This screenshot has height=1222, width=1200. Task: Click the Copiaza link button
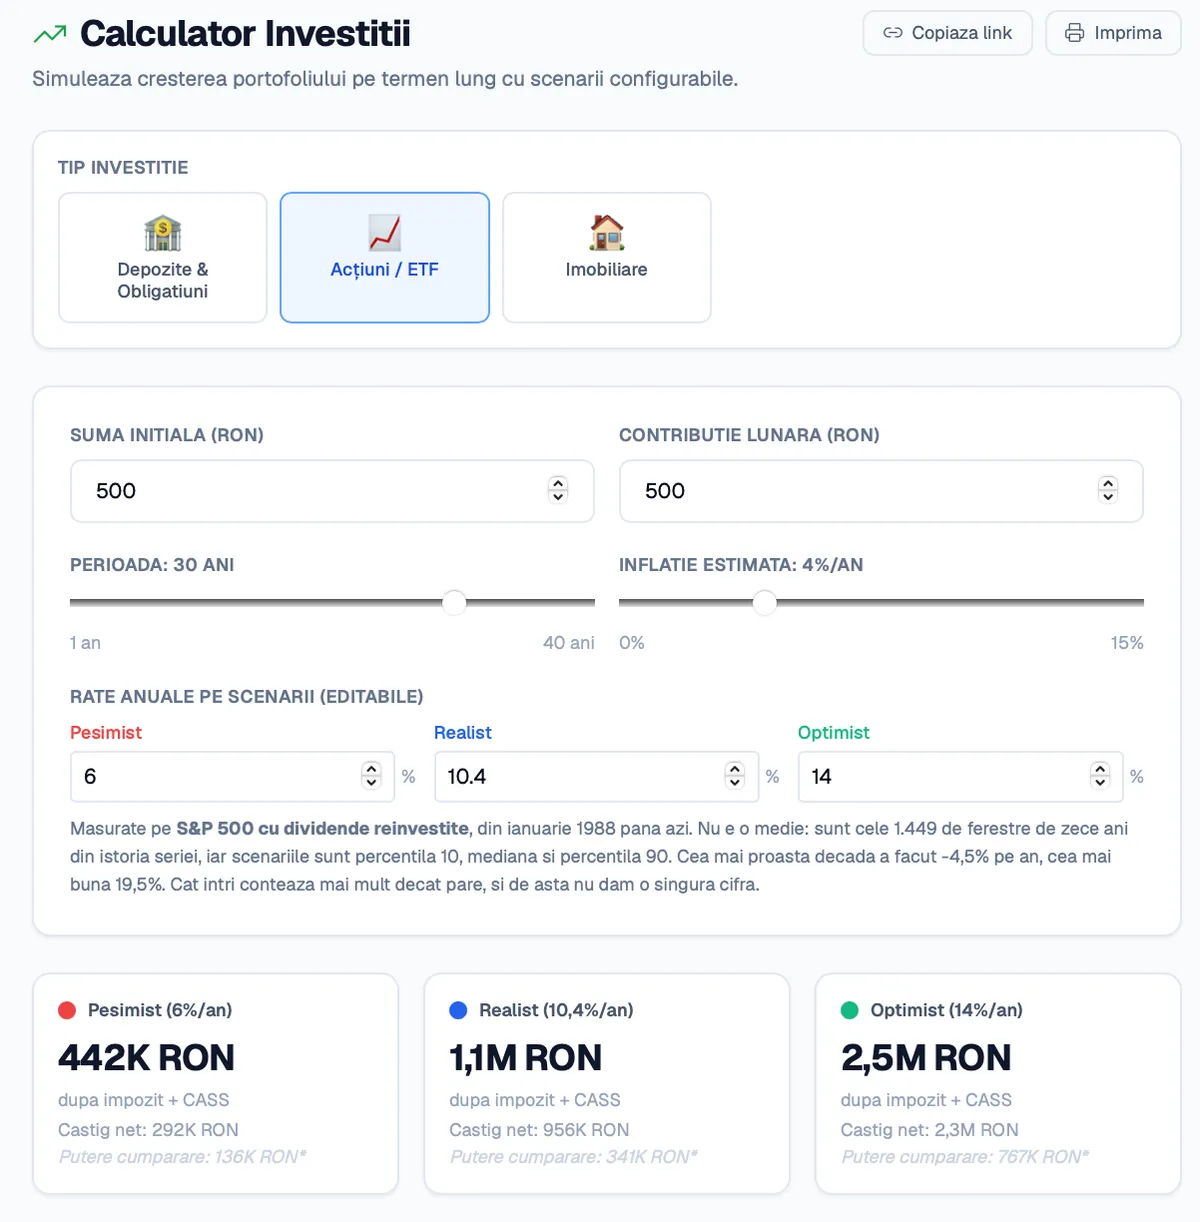pyautogui.click(x=947, y=33)
